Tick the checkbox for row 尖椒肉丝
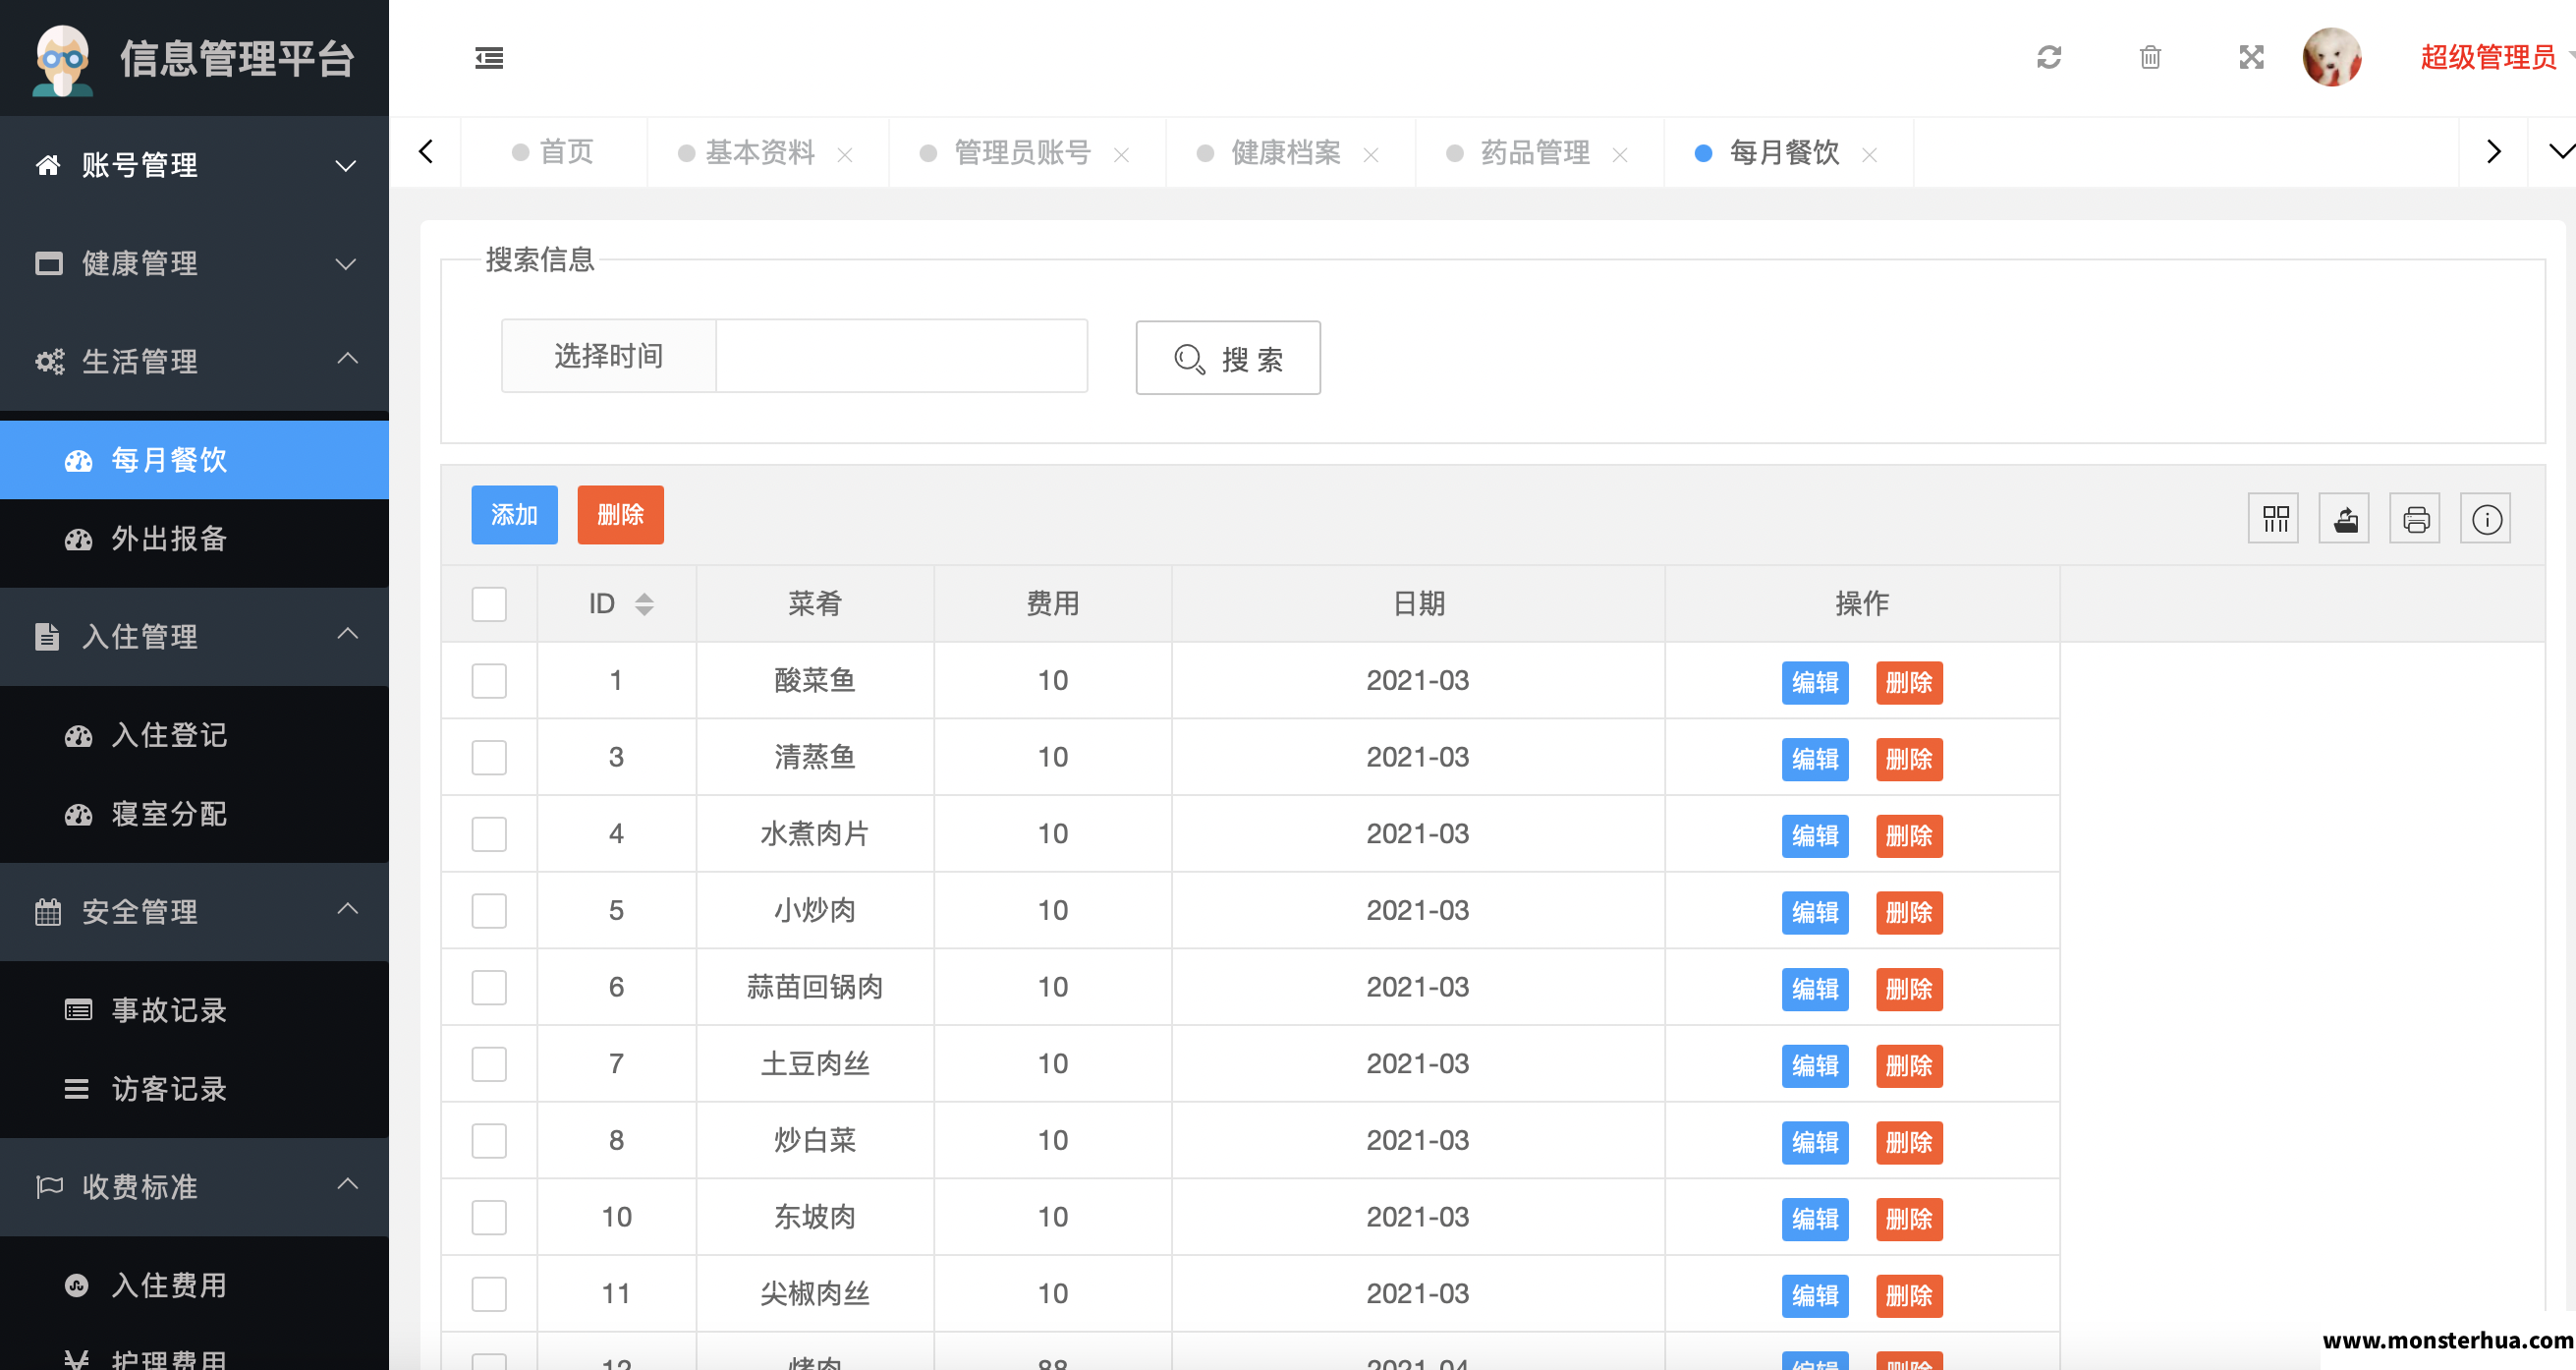 pos(489,1294)
